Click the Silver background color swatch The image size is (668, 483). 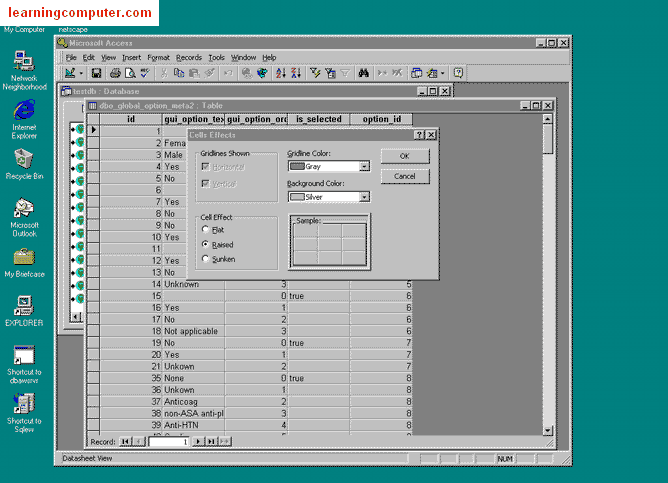[297, 197]
